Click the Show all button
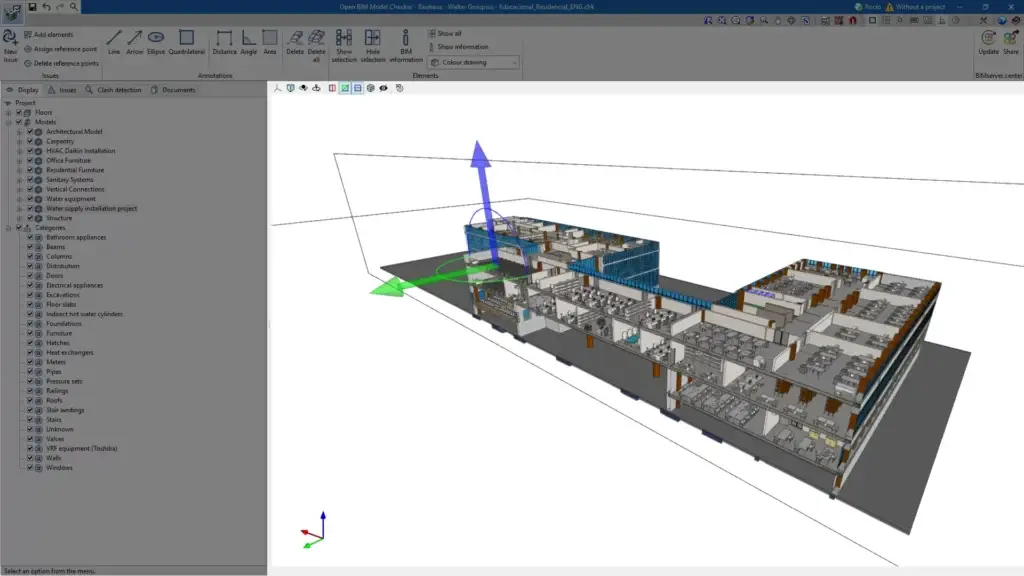The width and height of the screenshot is (1024, 576). 446,33
